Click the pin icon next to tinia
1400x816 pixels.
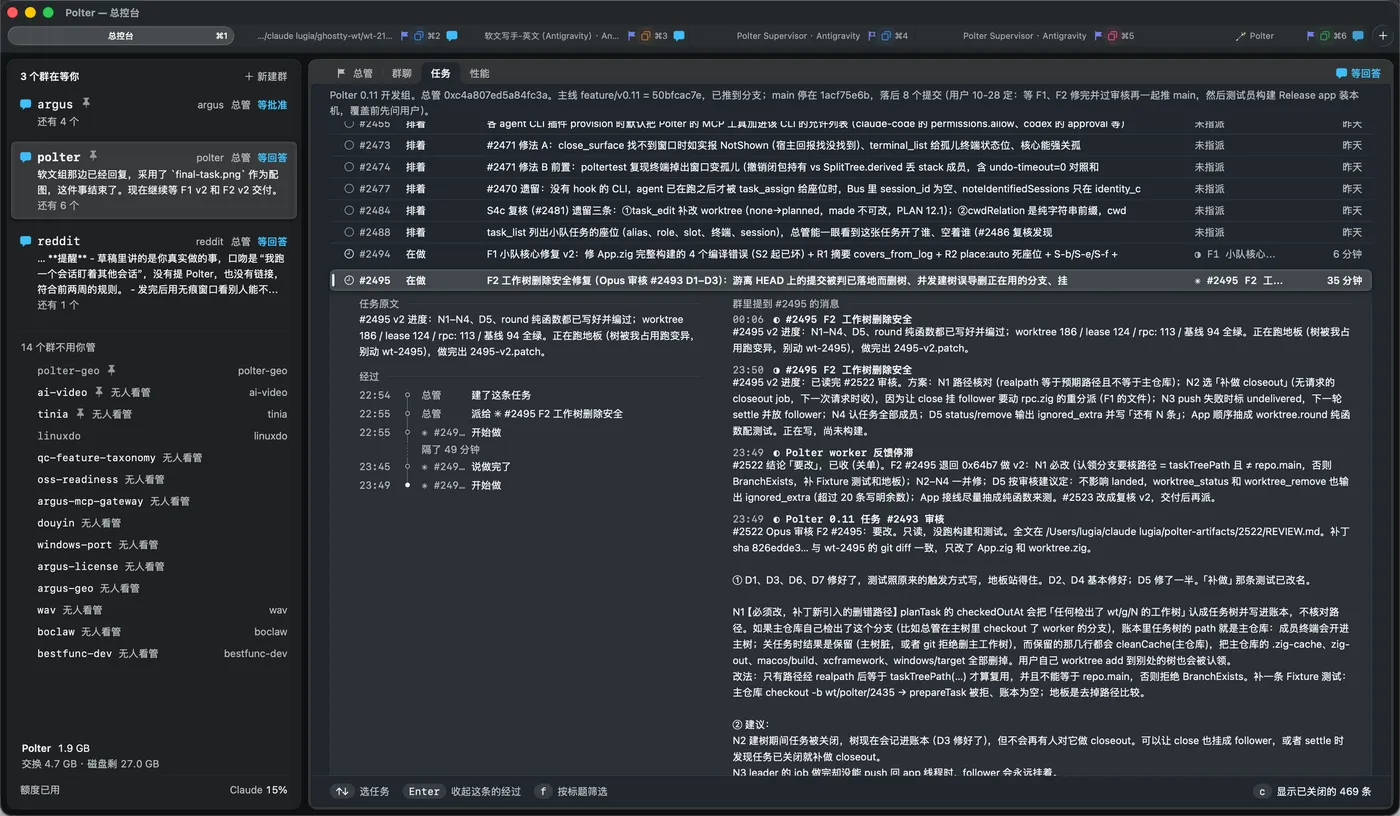[81, 414]
